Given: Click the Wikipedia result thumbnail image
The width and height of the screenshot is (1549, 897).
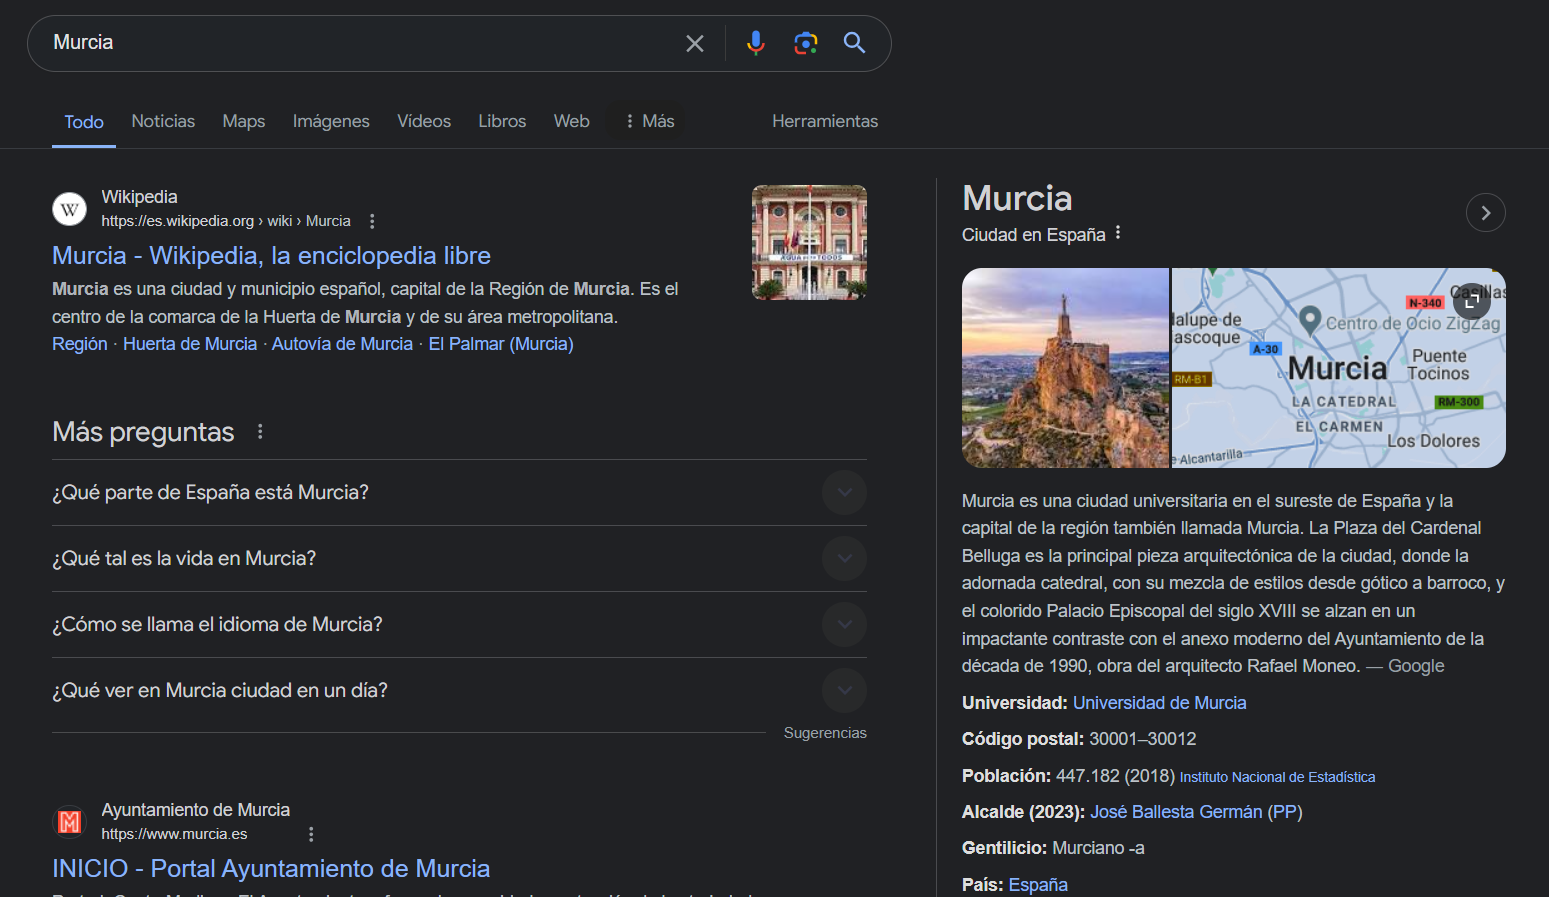Looking at the screenshot, I should coord(809,242).
